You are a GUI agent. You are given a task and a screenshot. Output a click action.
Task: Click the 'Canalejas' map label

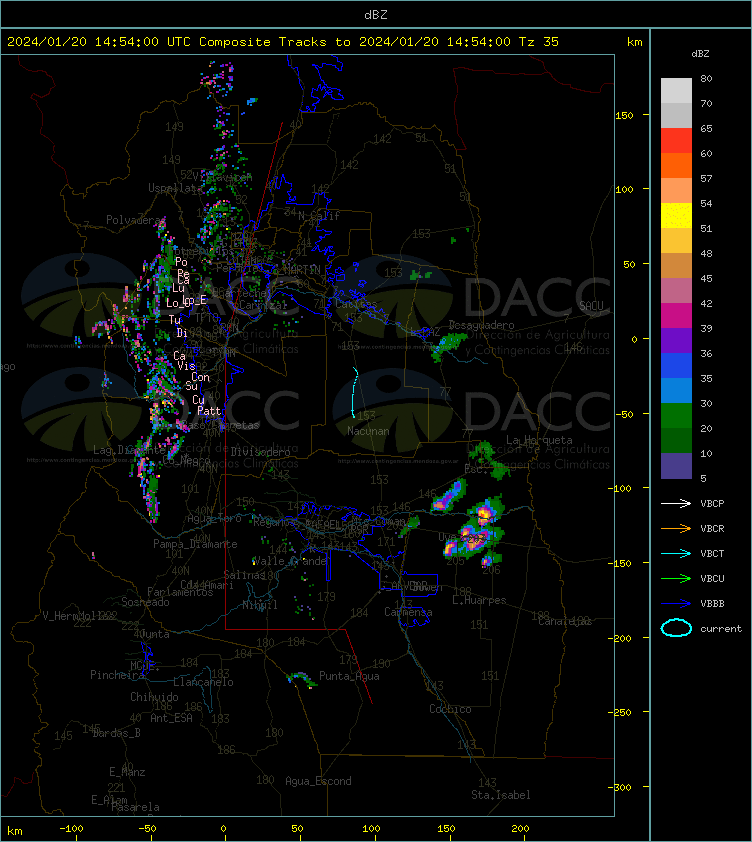pyautogui.click(x=565, y=621)
